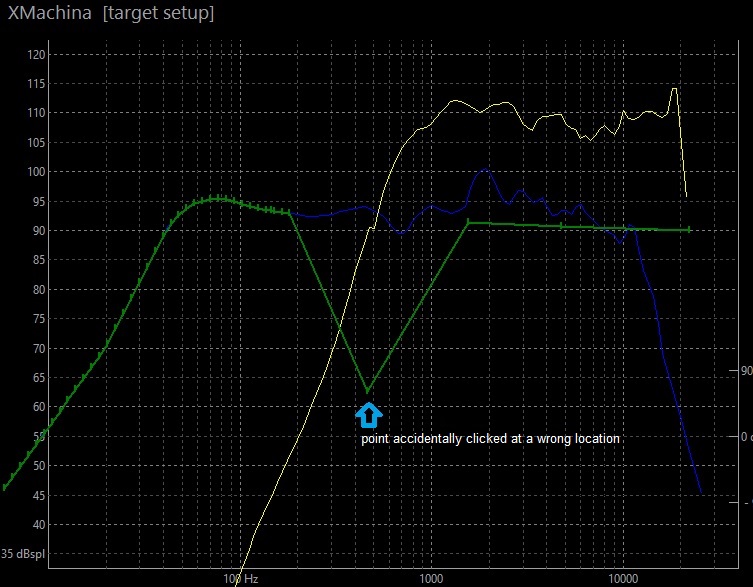Viewport: 753px width, 587px height.
Task: Click the 1000 frequency axis label
Action: click(431, 578)
